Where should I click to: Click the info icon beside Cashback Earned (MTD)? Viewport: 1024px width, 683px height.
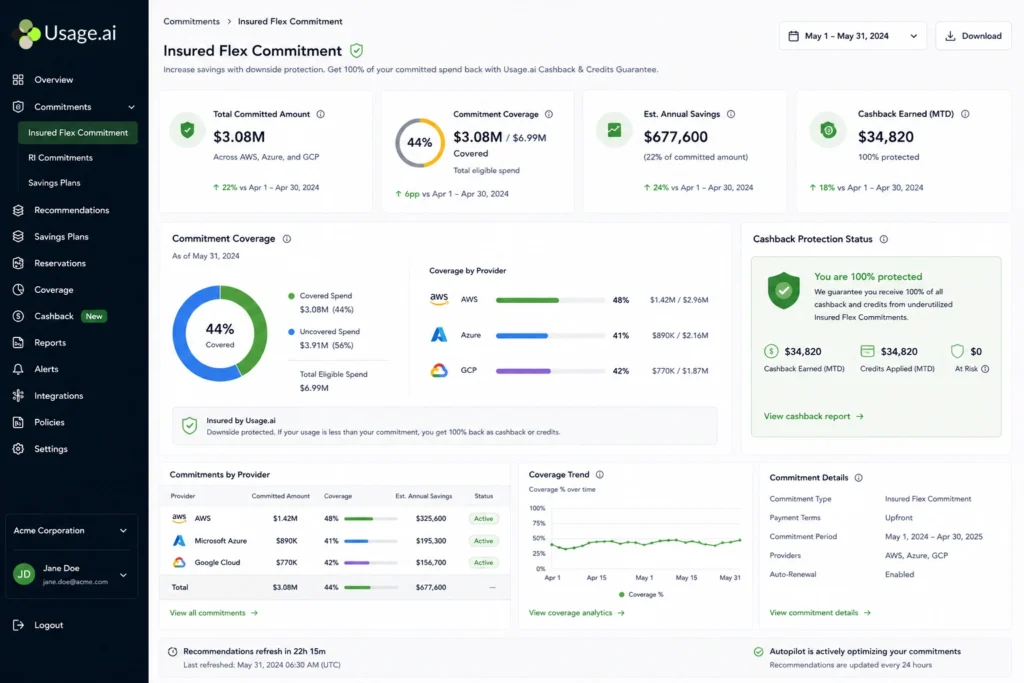(x=965, y=114)
